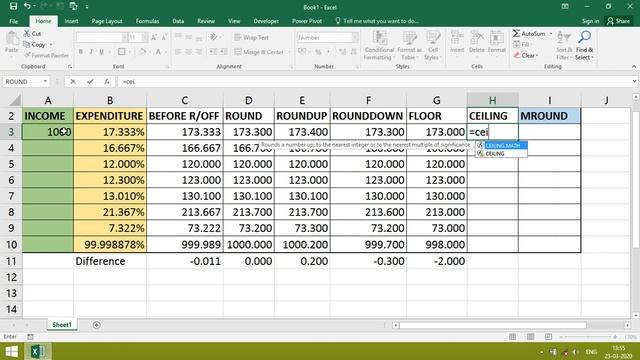The height and width of the screenshot is (360, 640).
Task: Click the Share button
Action: tap(618, 21)
